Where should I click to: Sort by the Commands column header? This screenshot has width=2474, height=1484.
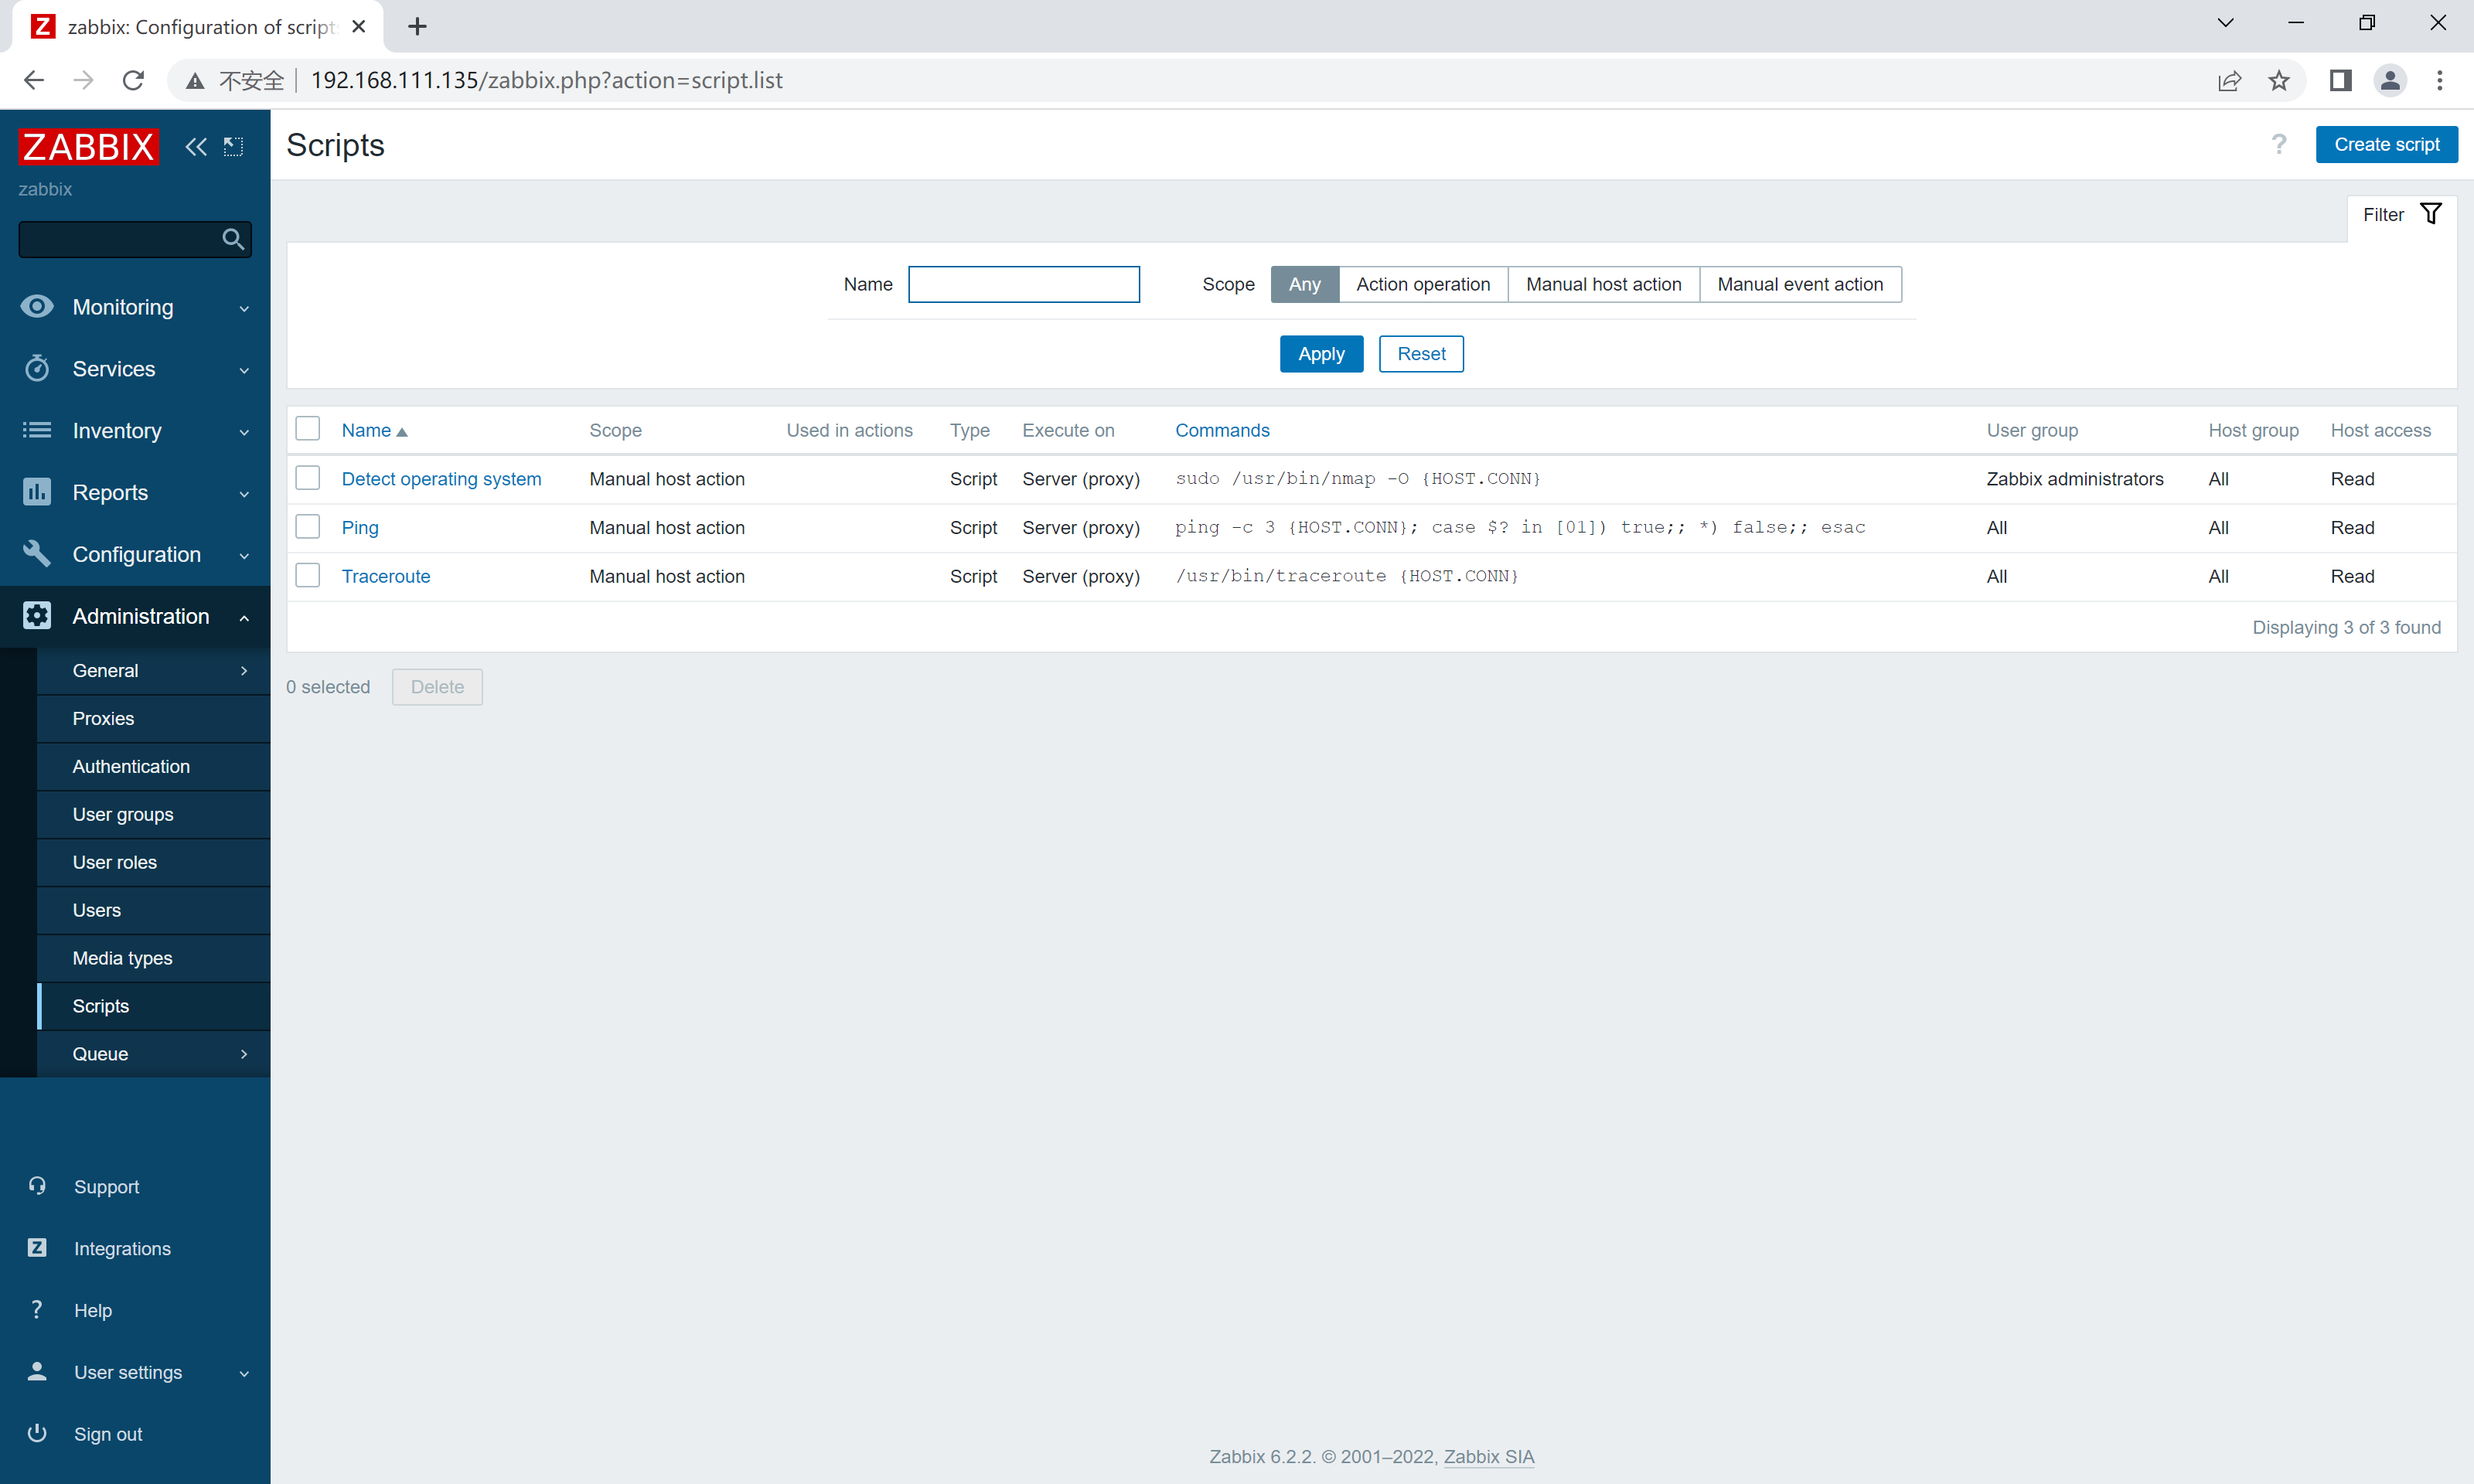[1222, 430]
